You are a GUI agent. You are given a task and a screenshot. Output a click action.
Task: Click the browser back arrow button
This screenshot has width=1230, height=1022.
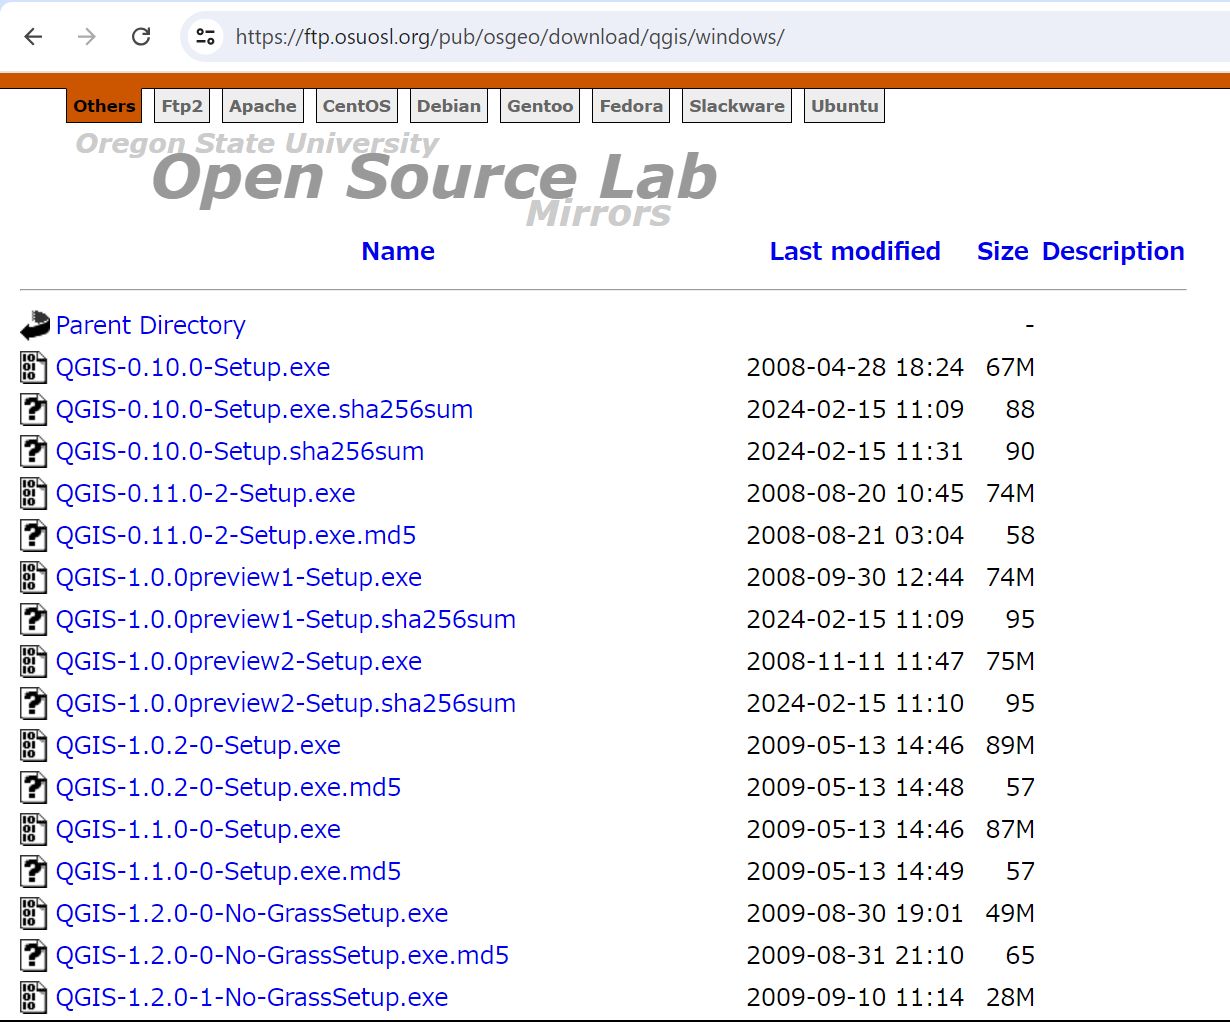point(34,37)
